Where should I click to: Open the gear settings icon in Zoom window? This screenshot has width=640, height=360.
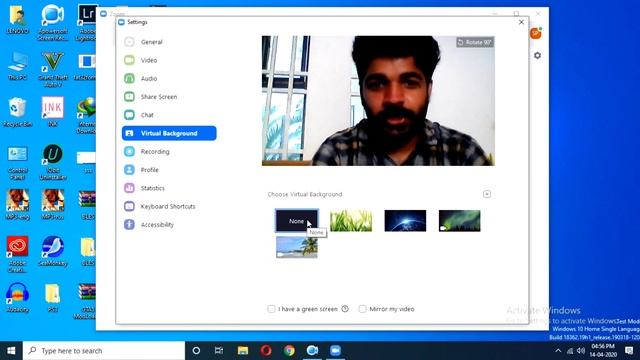537,56
